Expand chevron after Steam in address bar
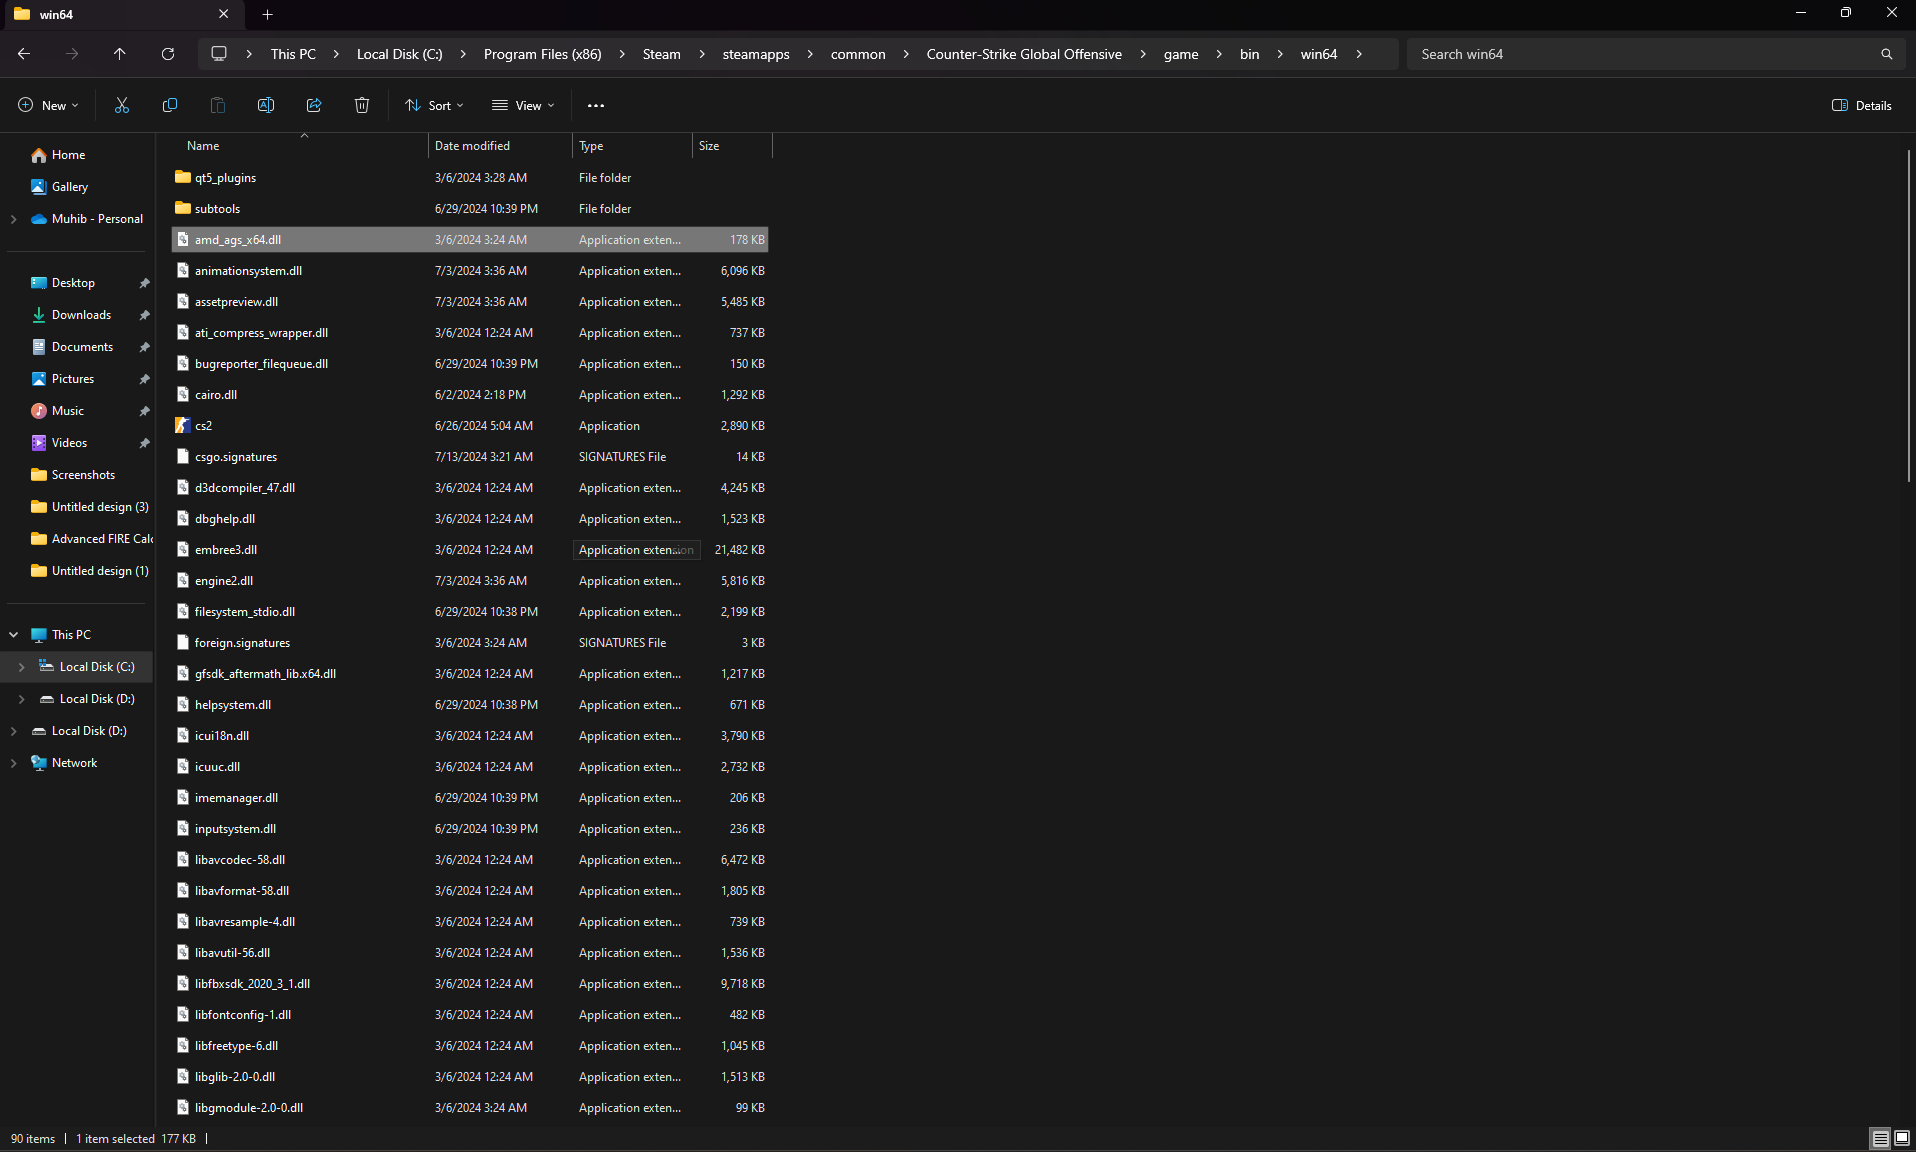The width and height of the screenshot is (1916, 1152). (701, 54)
